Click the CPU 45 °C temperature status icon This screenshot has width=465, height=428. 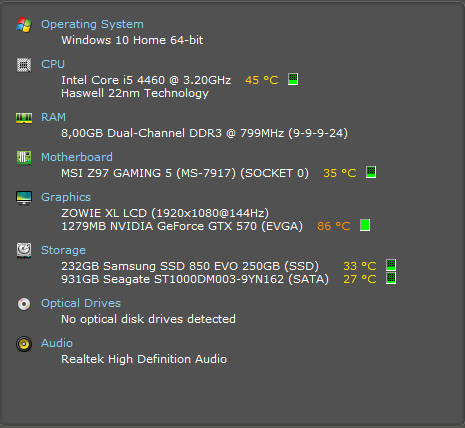pos(293,79)
